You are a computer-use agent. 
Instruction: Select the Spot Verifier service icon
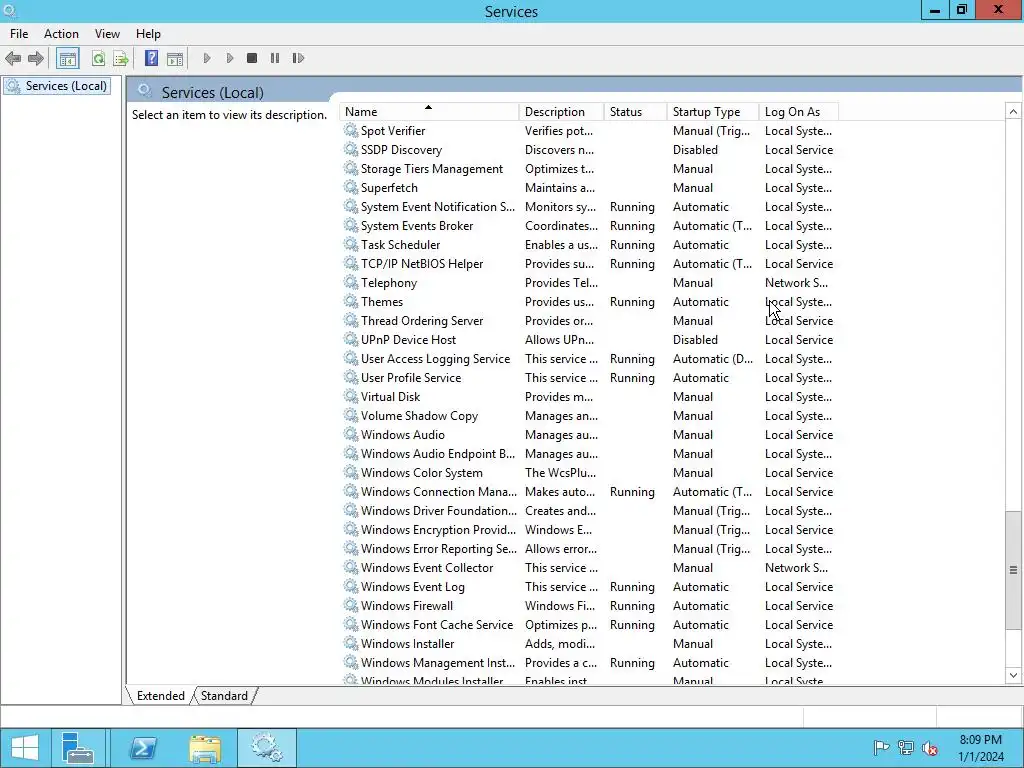click(x=351, y=131)
